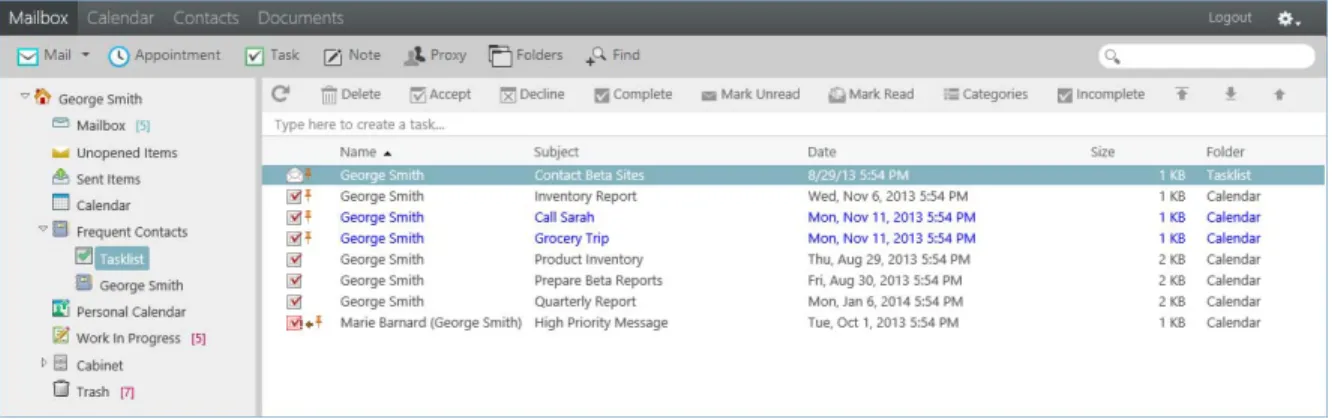Open the Personal Calendar folder
The height and width of the screenshot is (419, 1332).
tap(131, 312)
